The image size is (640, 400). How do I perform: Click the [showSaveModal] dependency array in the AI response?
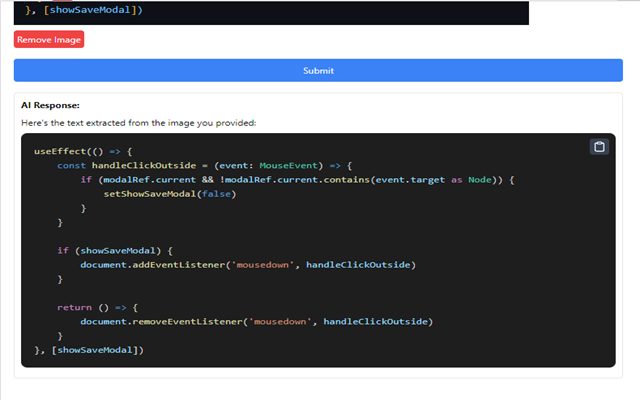[96, 350]
